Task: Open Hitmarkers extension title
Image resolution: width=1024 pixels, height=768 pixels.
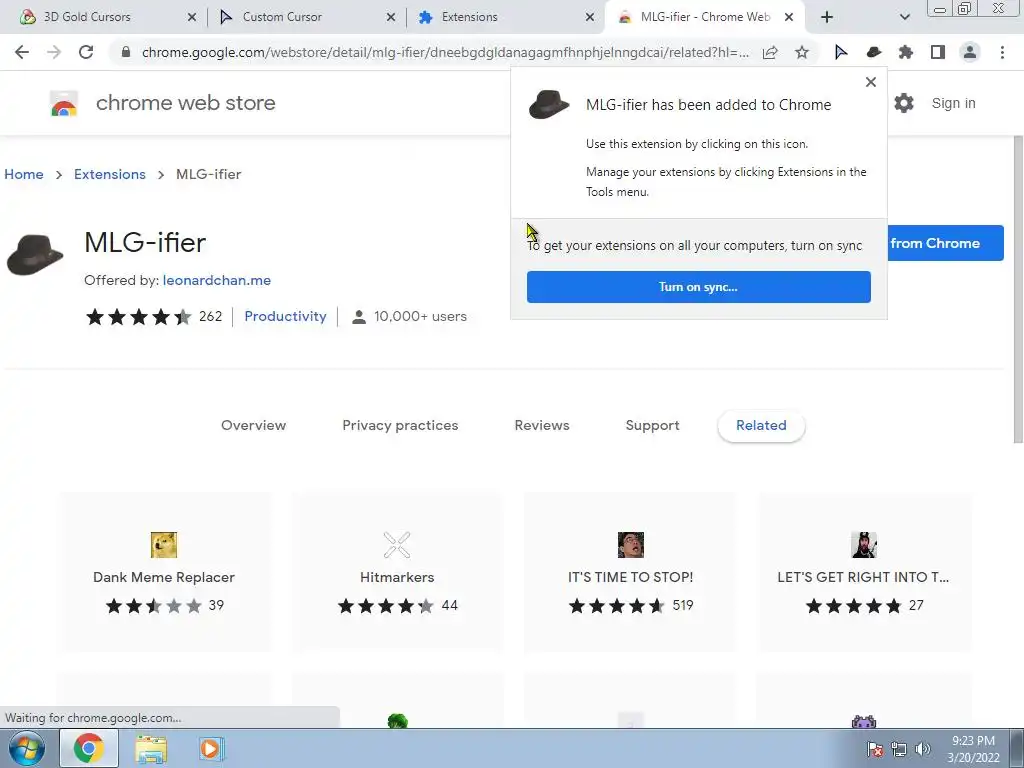Action: coord(397,577)
